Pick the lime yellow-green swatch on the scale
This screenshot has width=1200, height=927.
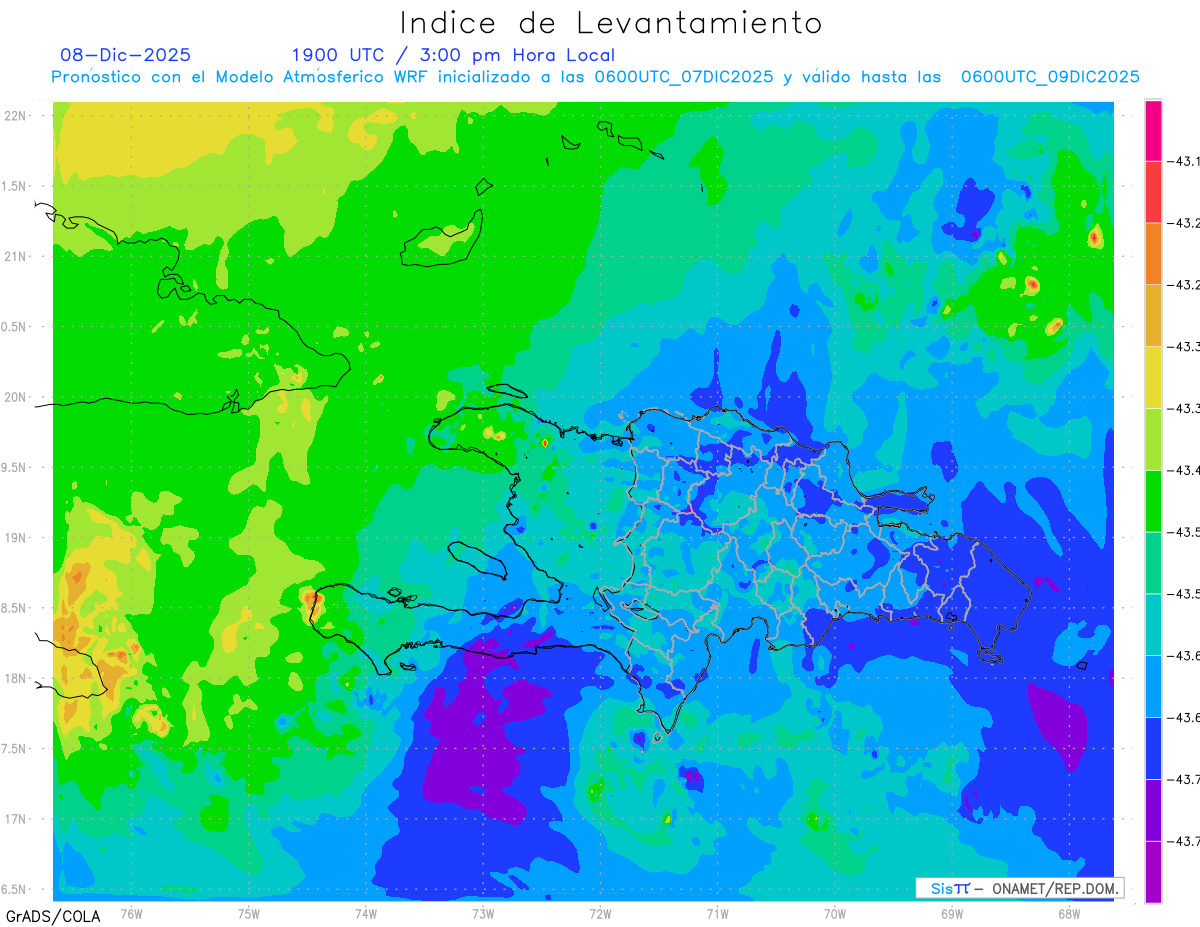click(x=1153, y=439)
